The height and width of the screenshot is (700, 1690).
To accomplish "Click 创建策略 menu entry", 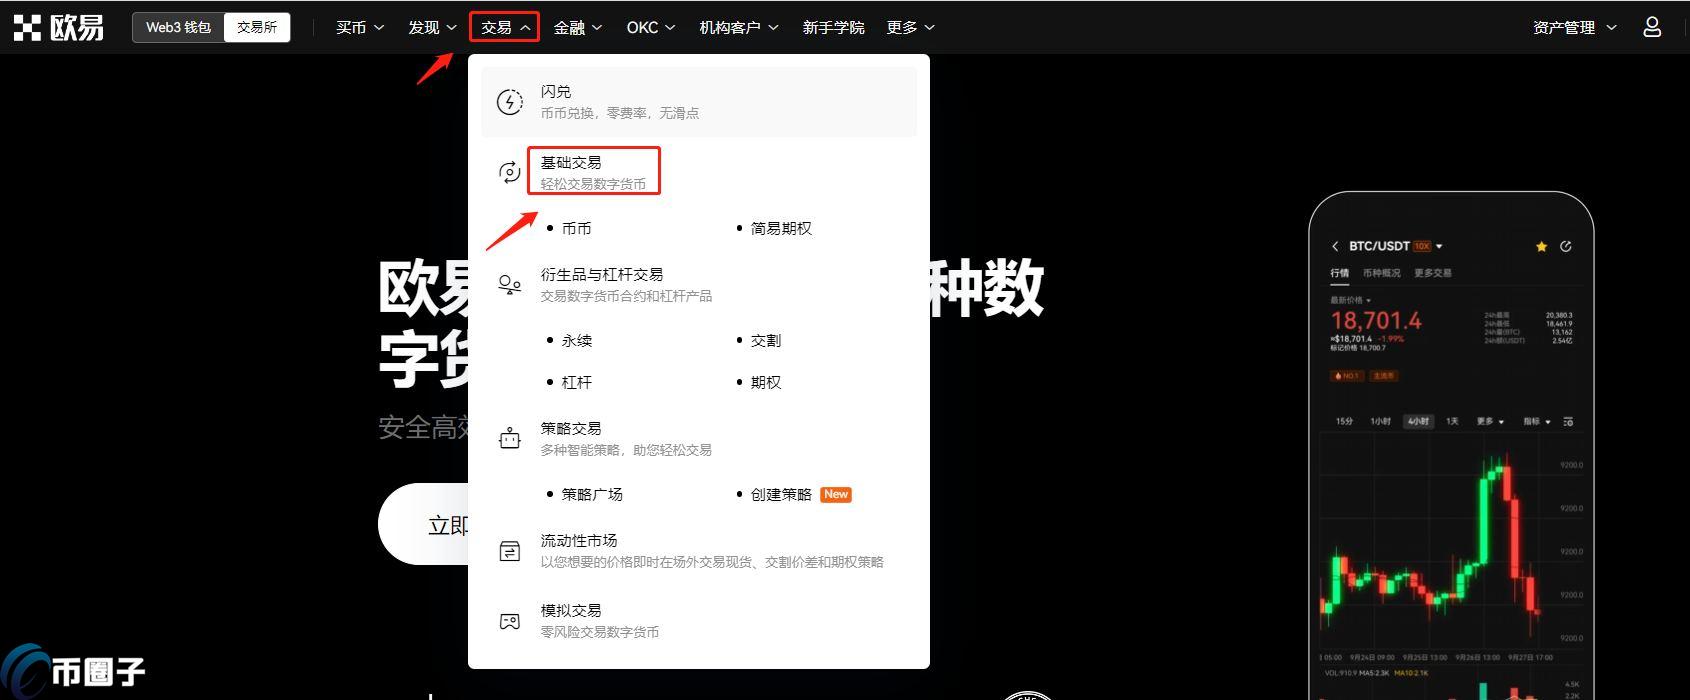I will pos(781,495).
